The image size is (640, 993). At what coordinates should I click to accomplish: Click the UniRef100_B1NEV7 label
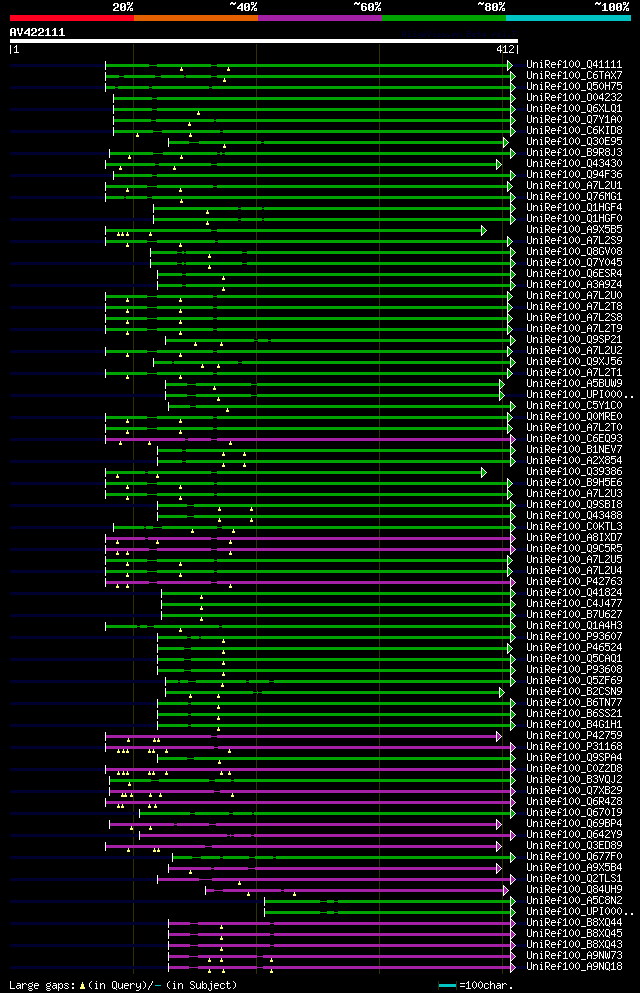coord(574,450)
